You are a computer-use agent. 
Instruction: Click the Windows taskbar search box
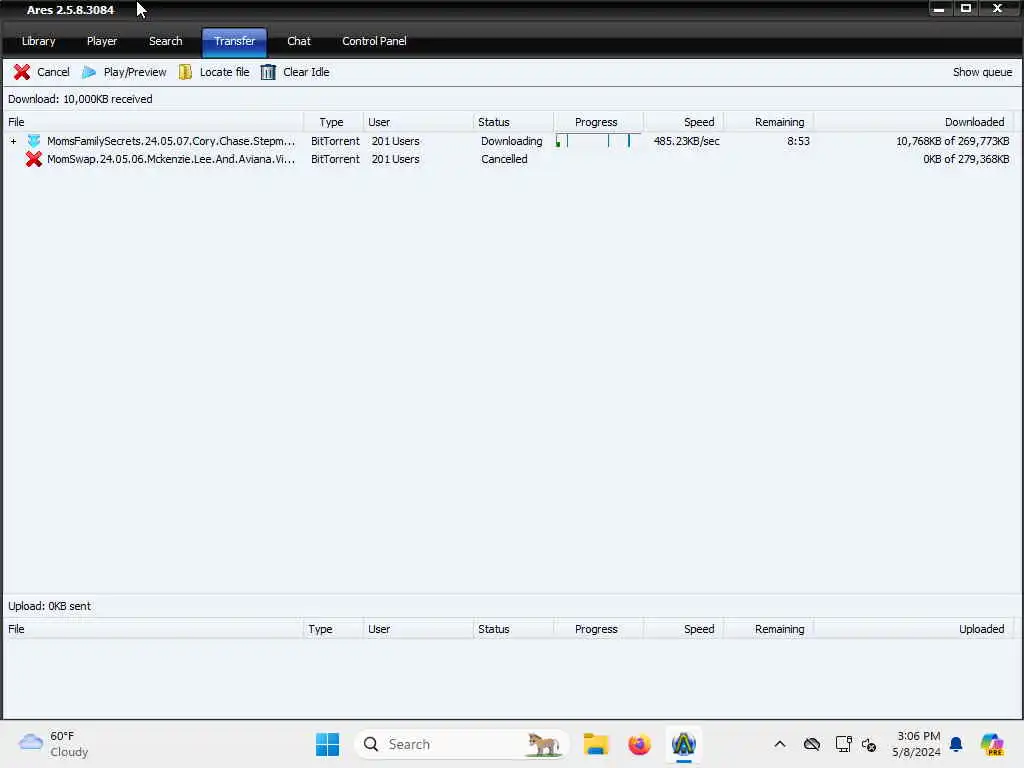(461, 744)
